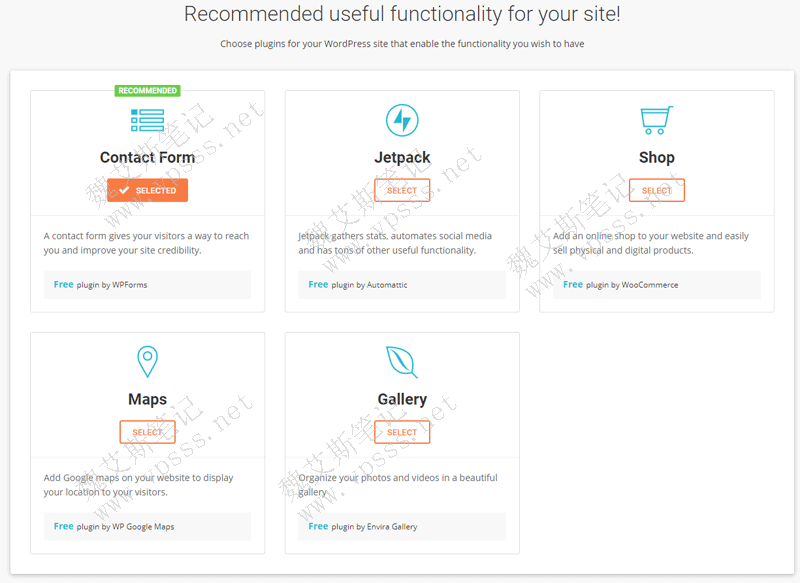Click the Jetpack card title
Viewport: 800px width, 583px height.
coord(402,157)
